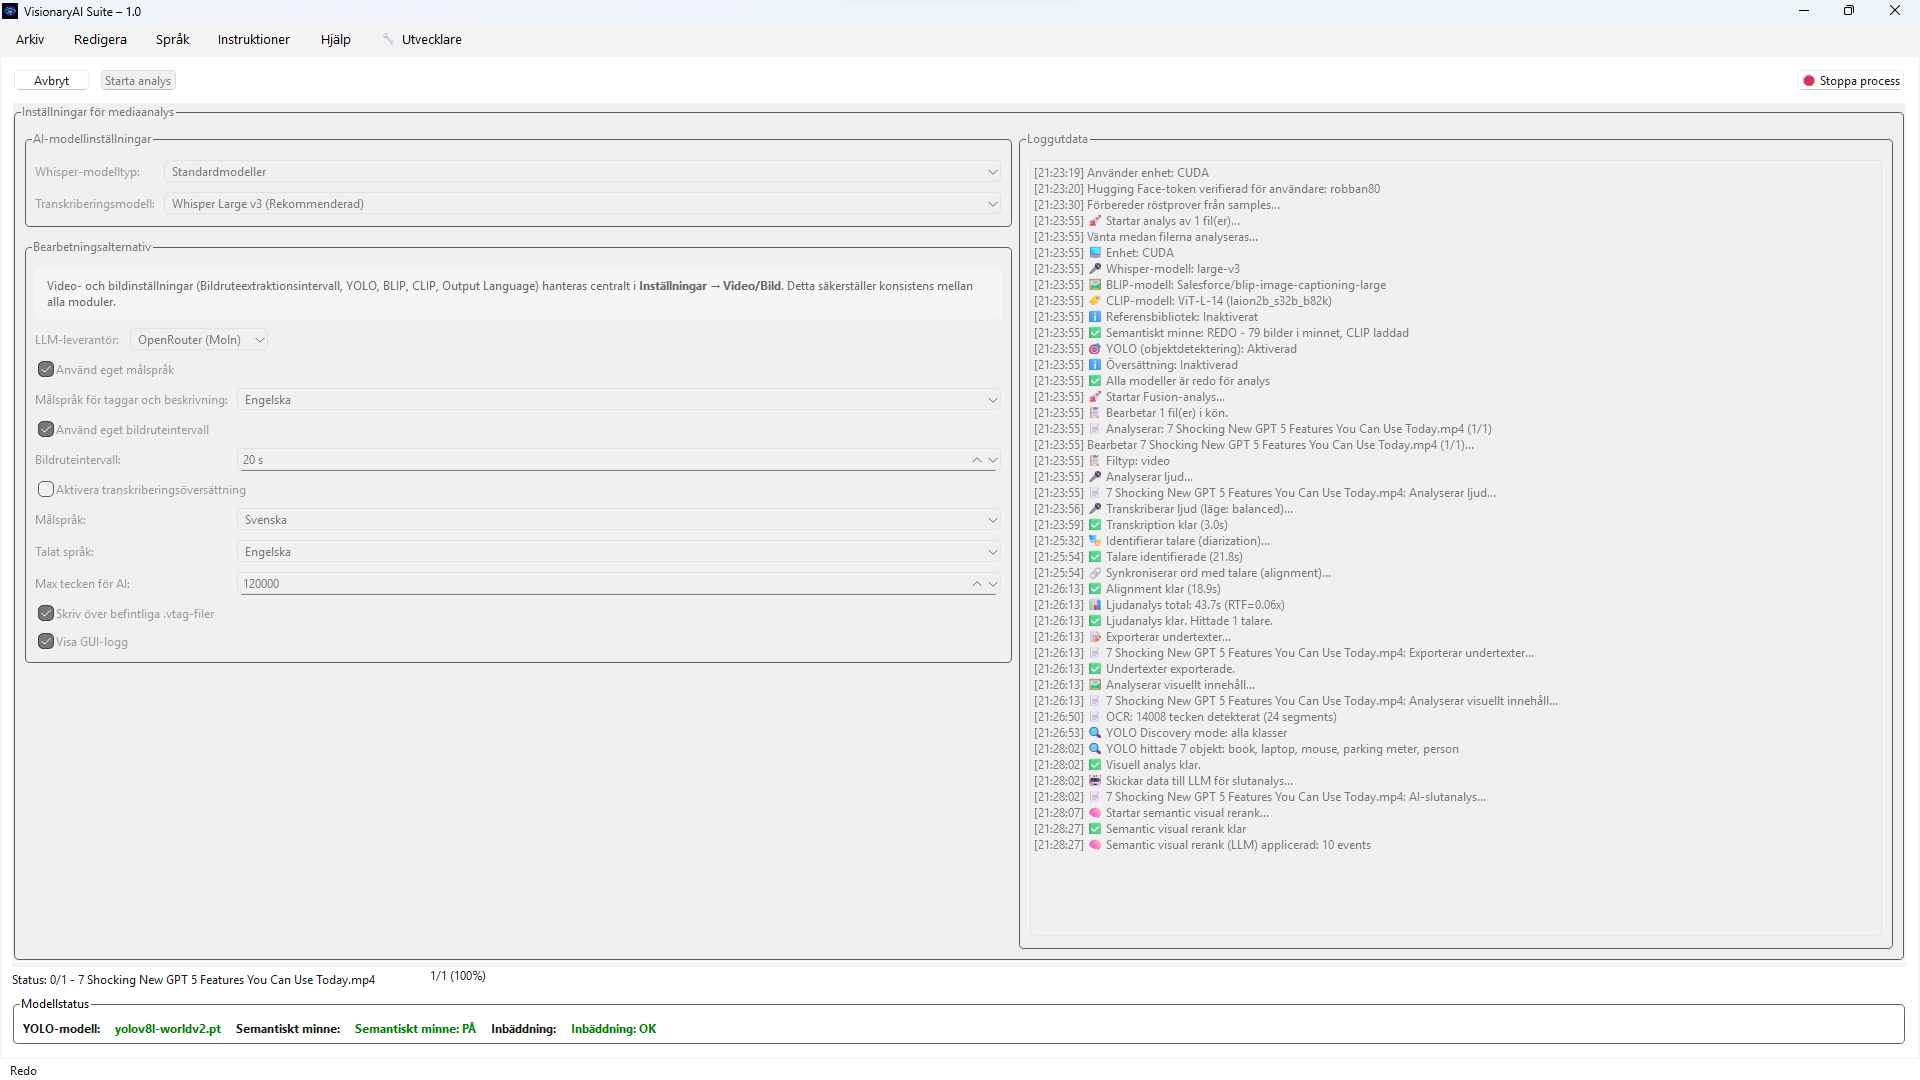Click the tag icon on CLIP-modell log line

pyautogui.click(x=1095, y=301)
